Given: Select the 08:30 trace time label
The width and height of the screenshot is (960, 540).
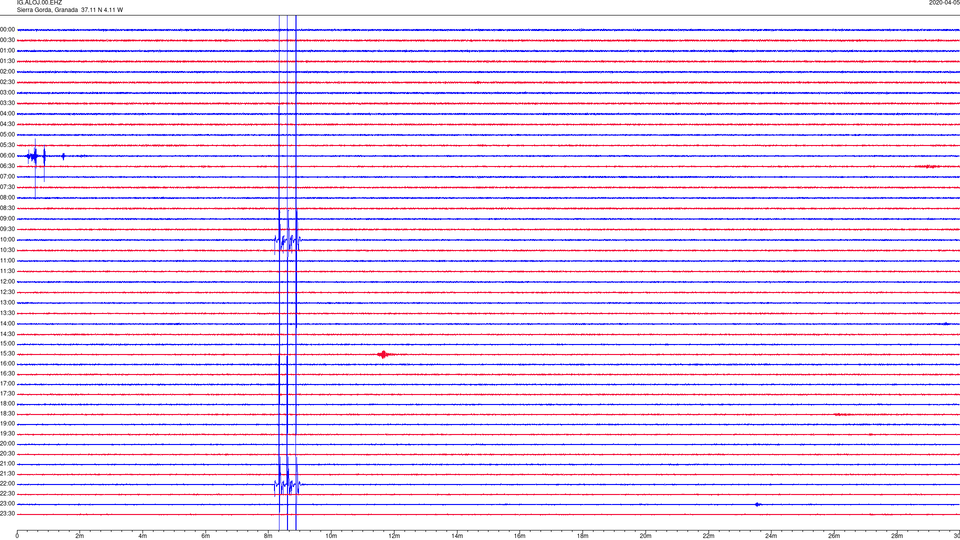Looking at the screenshot, I should pos(7,208).
